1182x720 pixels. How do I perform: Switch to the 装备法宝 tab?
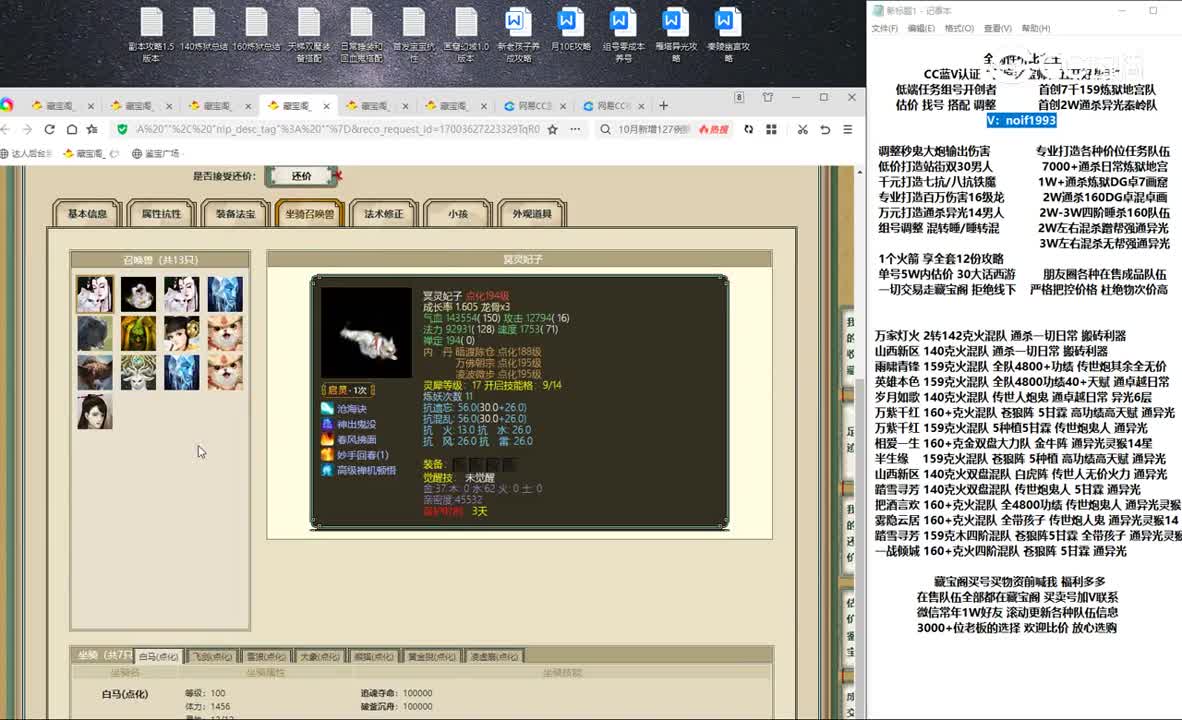coord(235,214)
